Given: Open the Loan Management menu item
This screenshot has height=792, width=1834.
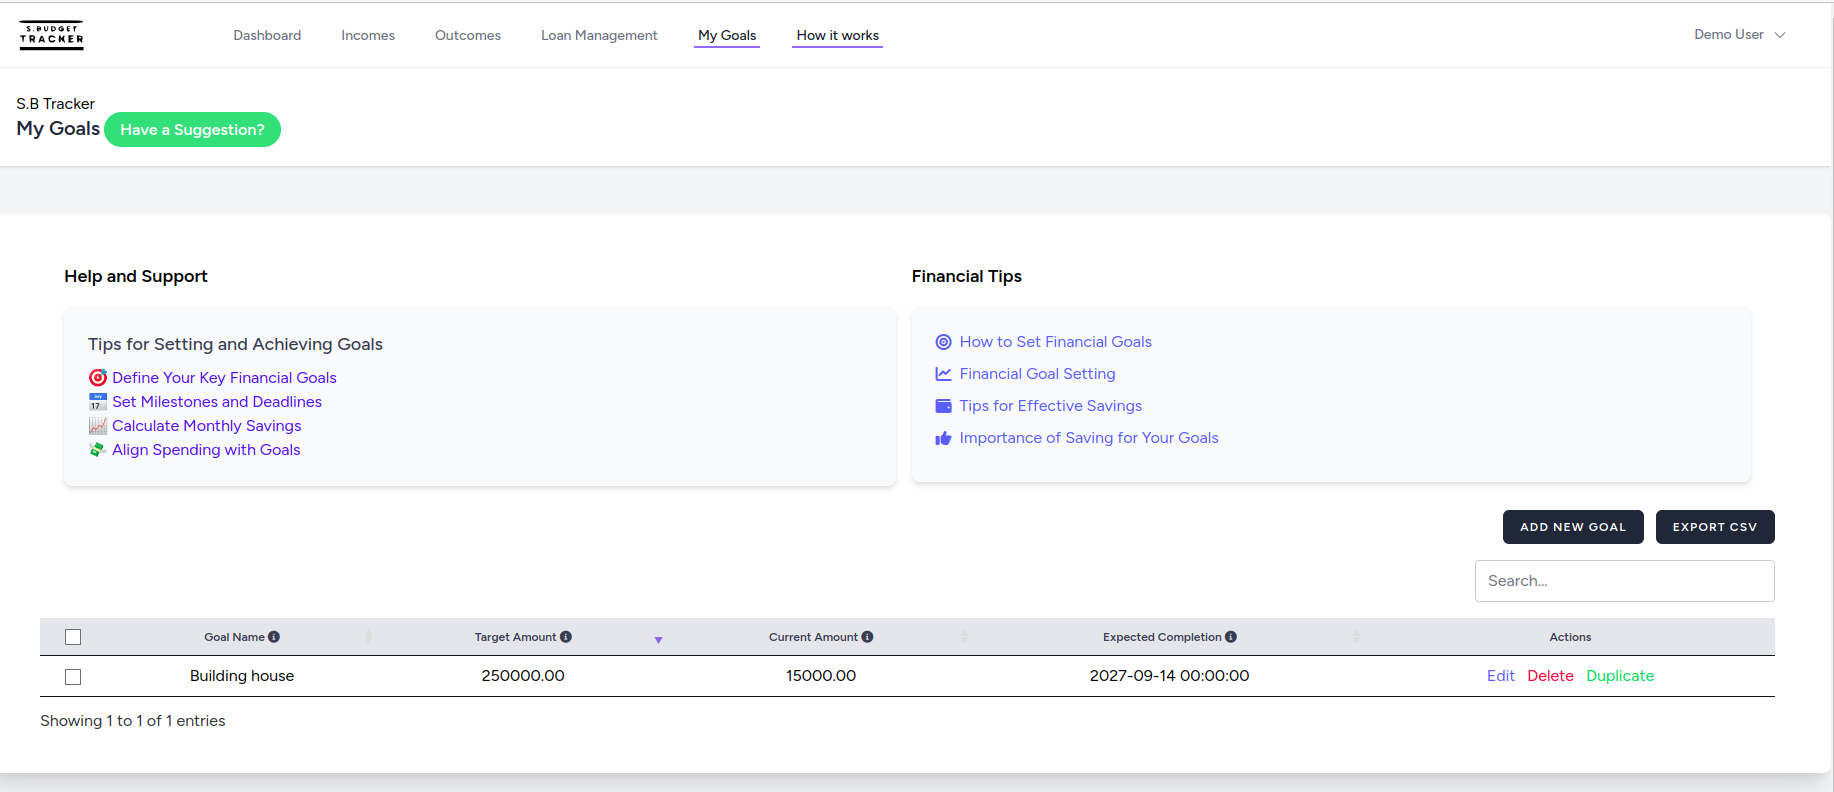Looking at the screenshot, I should point(599,35).
